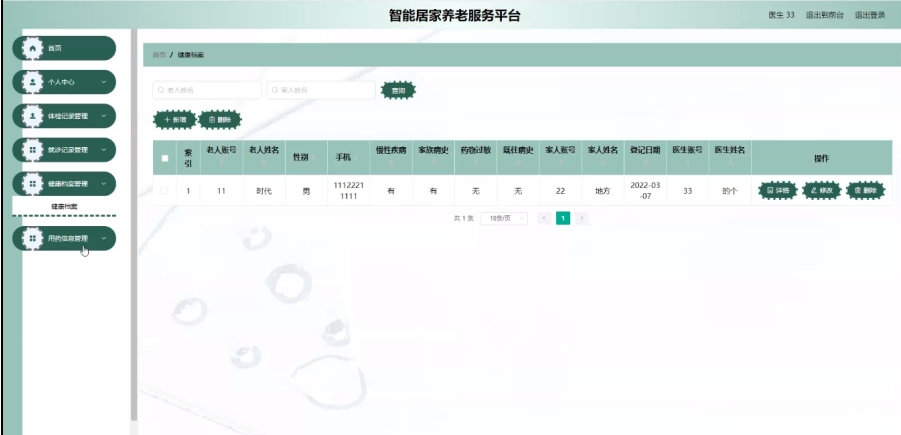Image resolution: width=901 pixels, height=435 pixels.
Task: Open the 10条/页 page size dropdown
Action: [504, 218]
